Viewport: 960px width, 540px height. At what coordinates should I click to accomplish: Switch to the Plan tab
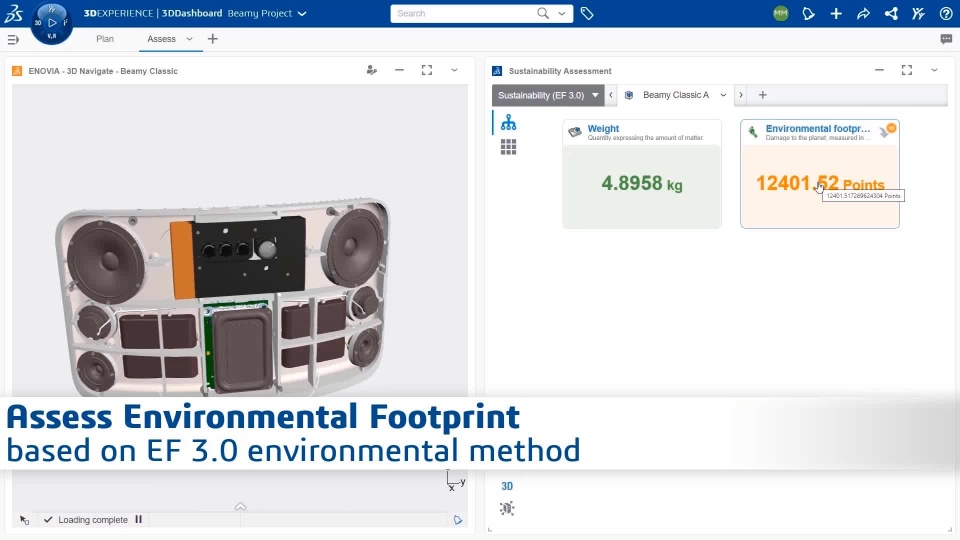(x=105, y=39)
